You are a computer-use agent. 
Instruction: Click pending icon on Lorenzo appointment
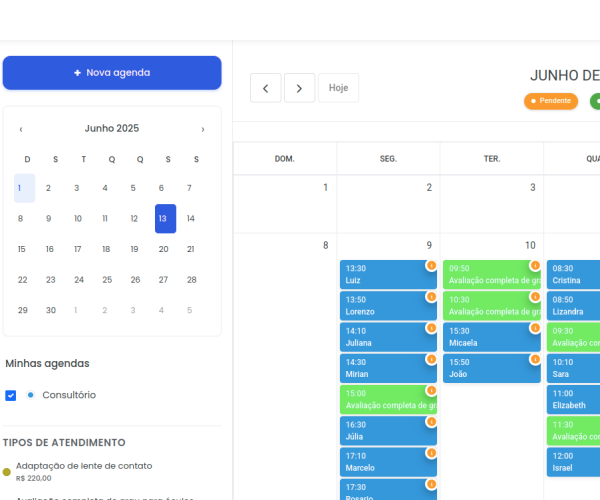click(431, 296)
